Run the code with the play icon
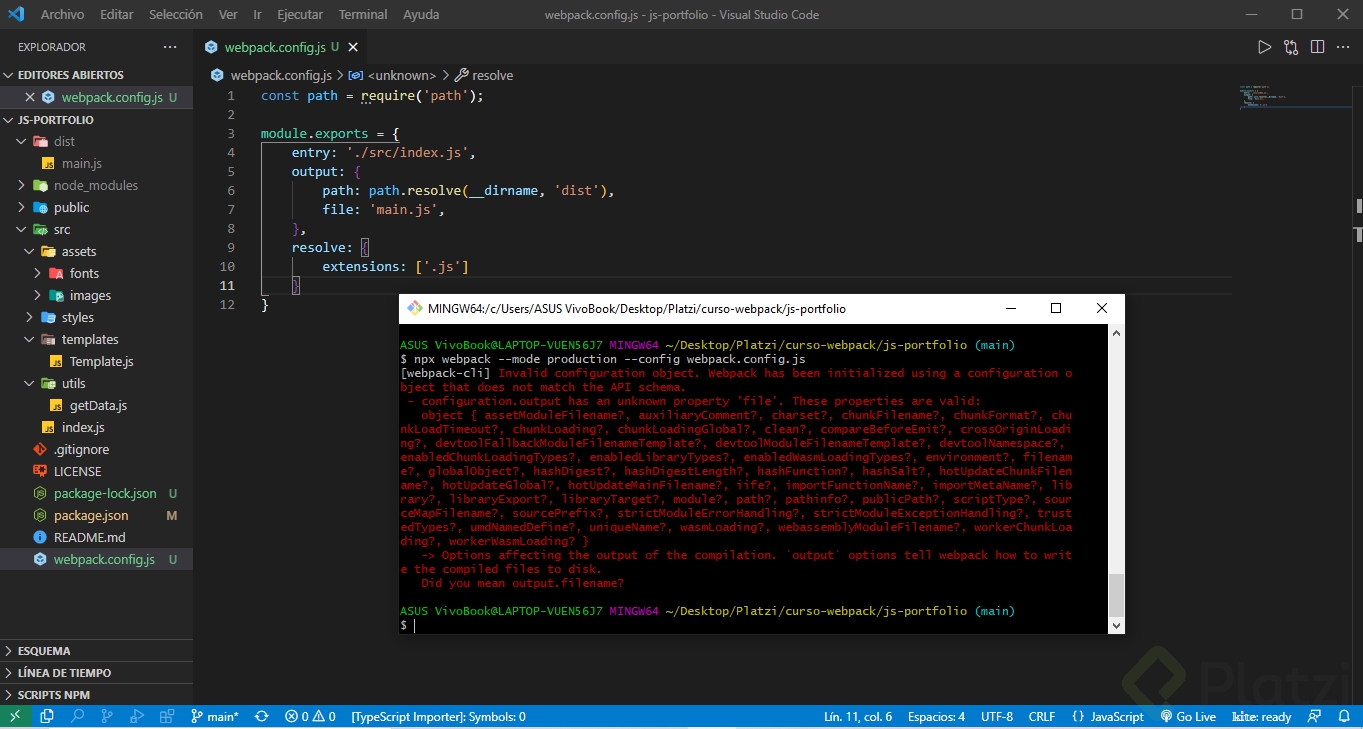This screenshot has width=1363, height=729. coord(1264,47)
